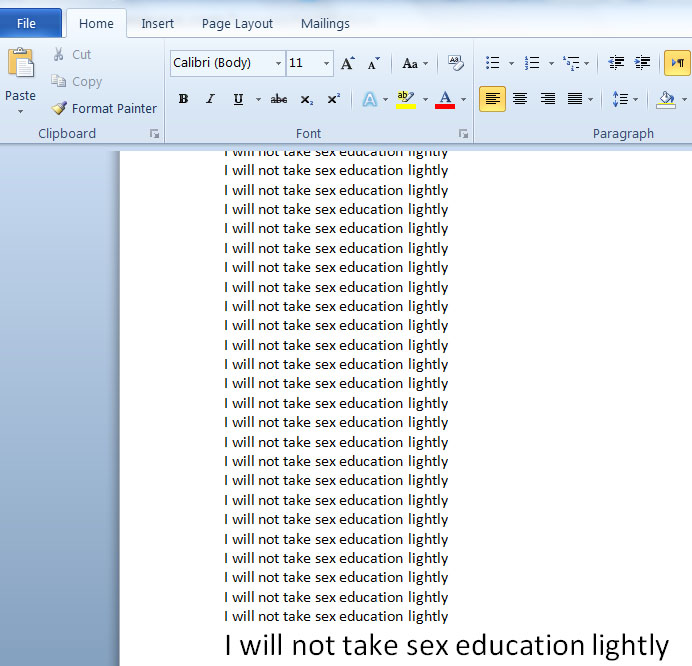Decrease the paragraph indent

(x=616, y=63)
